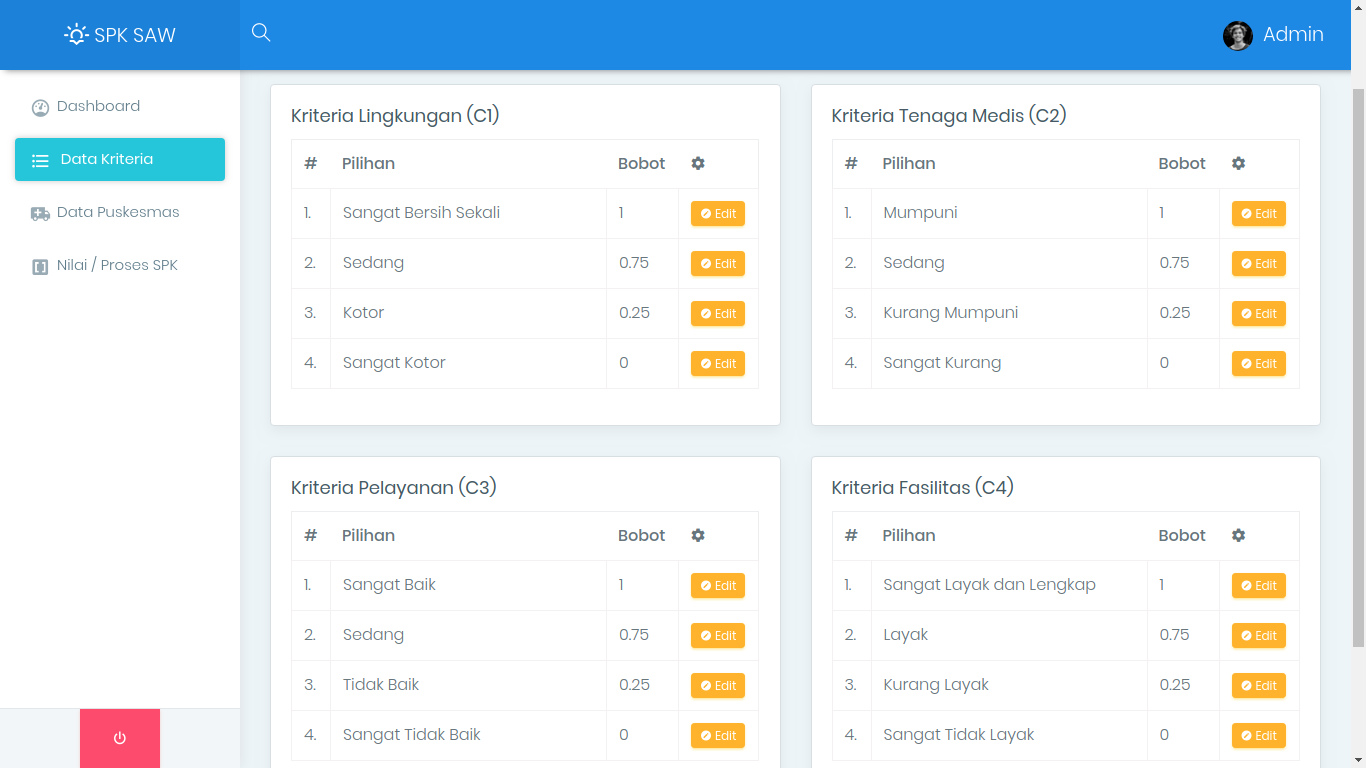Edit the Kurang Mumpuni row
The width and height of the screenshot is (1366, 768).
click(1258, 314)
